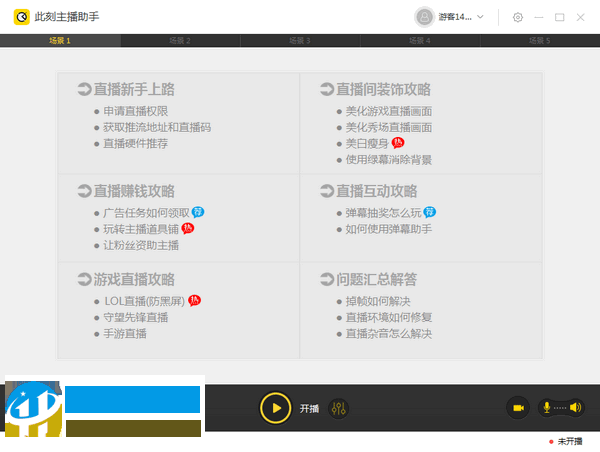
Task: Switch to the 场景 4 tab
Action: [x=420, y=41]
